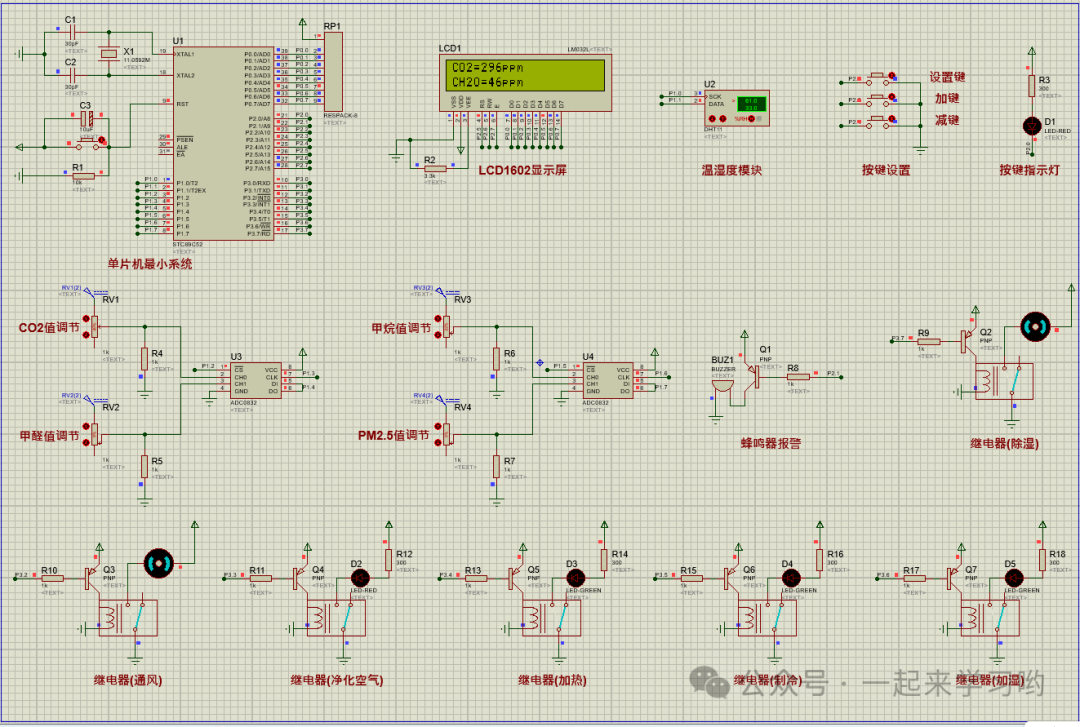Screen dimensions: 1080x727
Task: Click the LCD1602显示屏 label
Action: (x=522, y=170)
